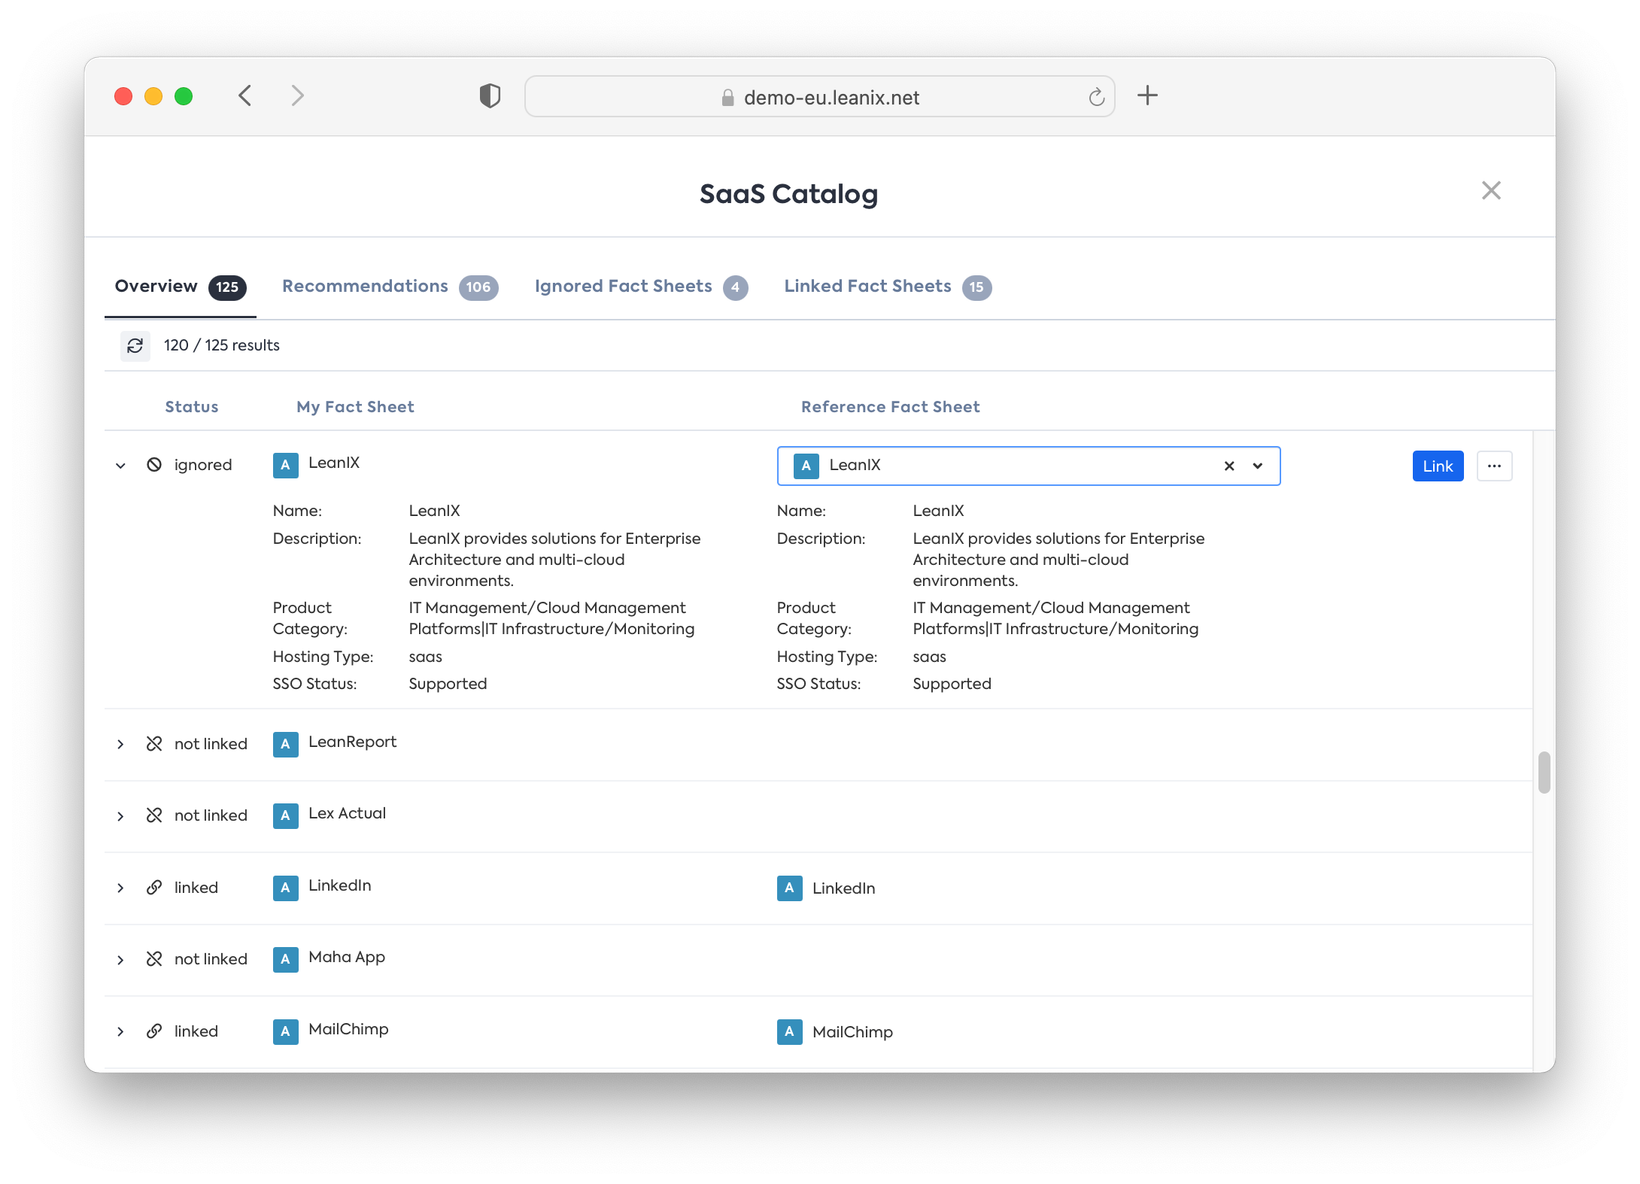Open LeanReport fact sheet name
Viewport: 1640px width, 1184px height.
pos(352,742)
